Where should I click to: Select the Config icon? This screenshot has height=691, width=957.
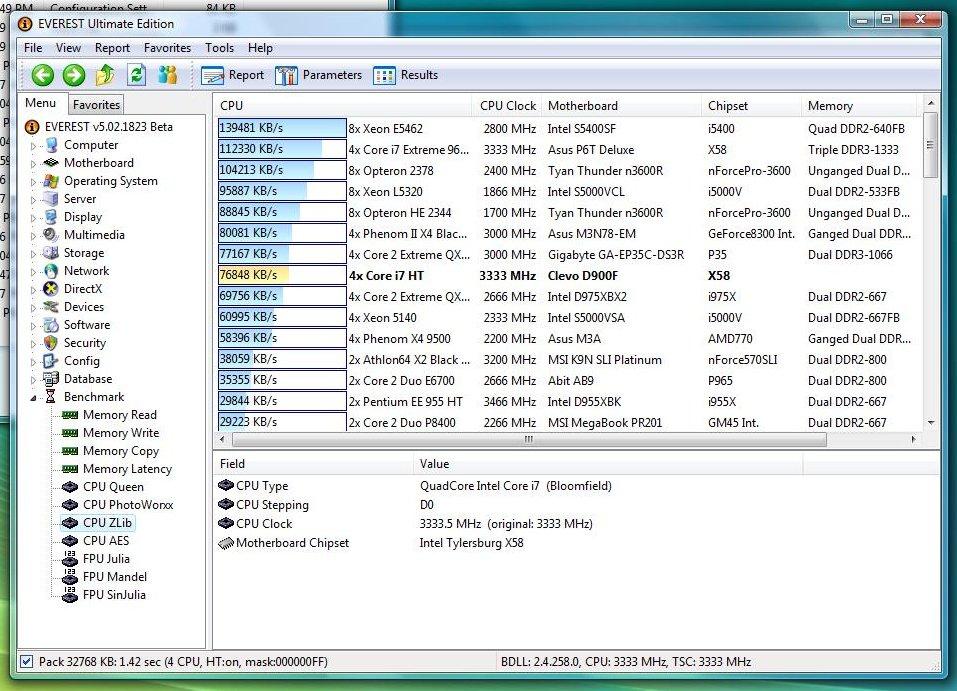tap(51, 361)
